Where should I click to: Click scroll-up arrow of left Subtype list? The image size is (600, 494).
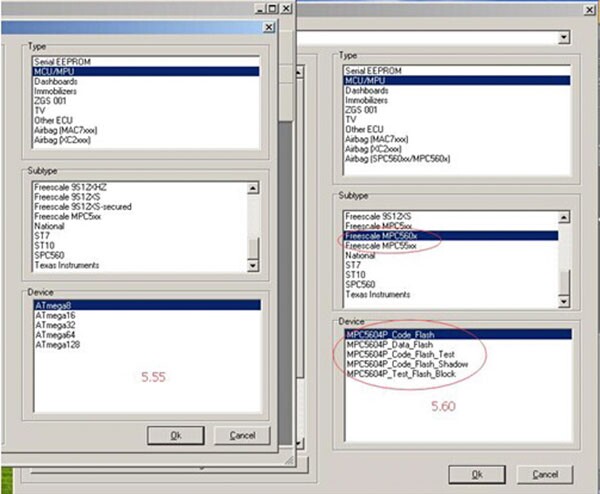coord(252,187)
